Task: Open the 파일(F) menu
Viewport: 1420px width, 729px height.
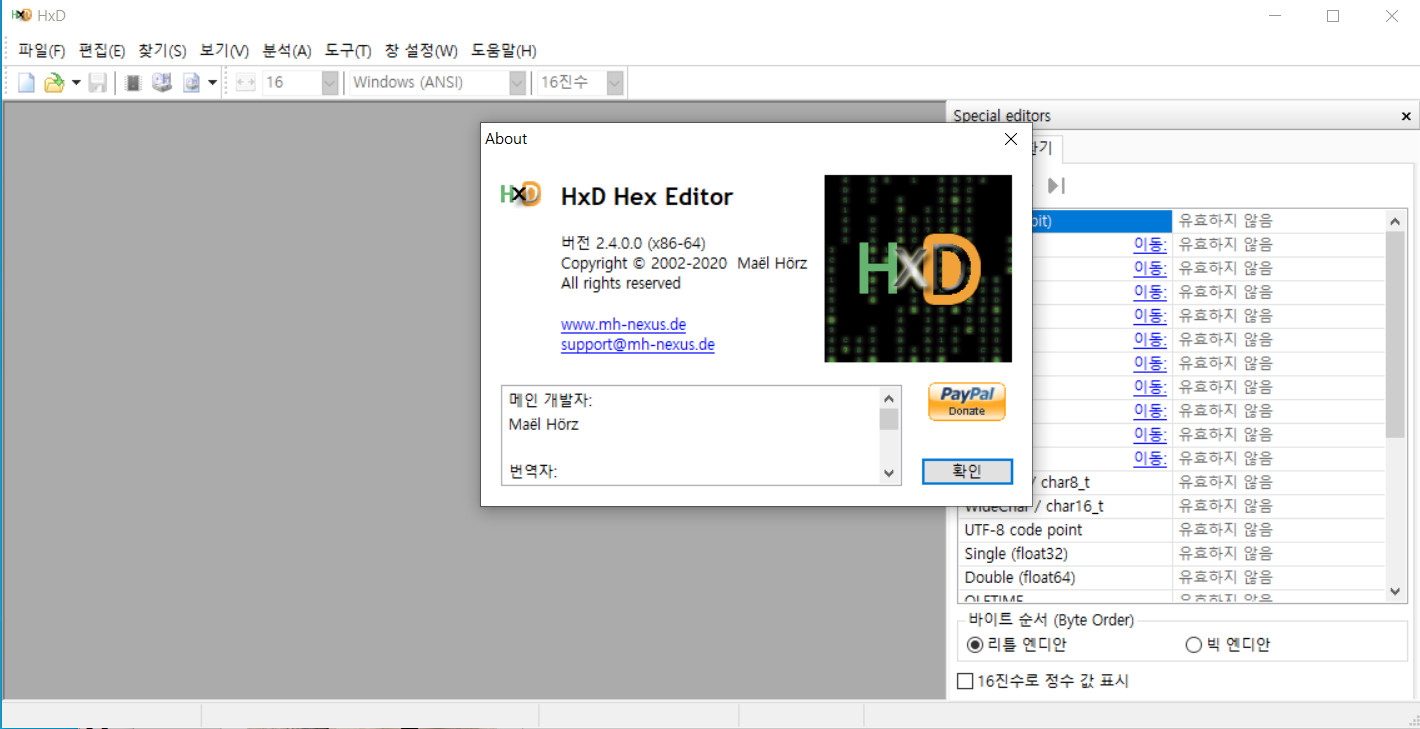Action: pos(41,51)
